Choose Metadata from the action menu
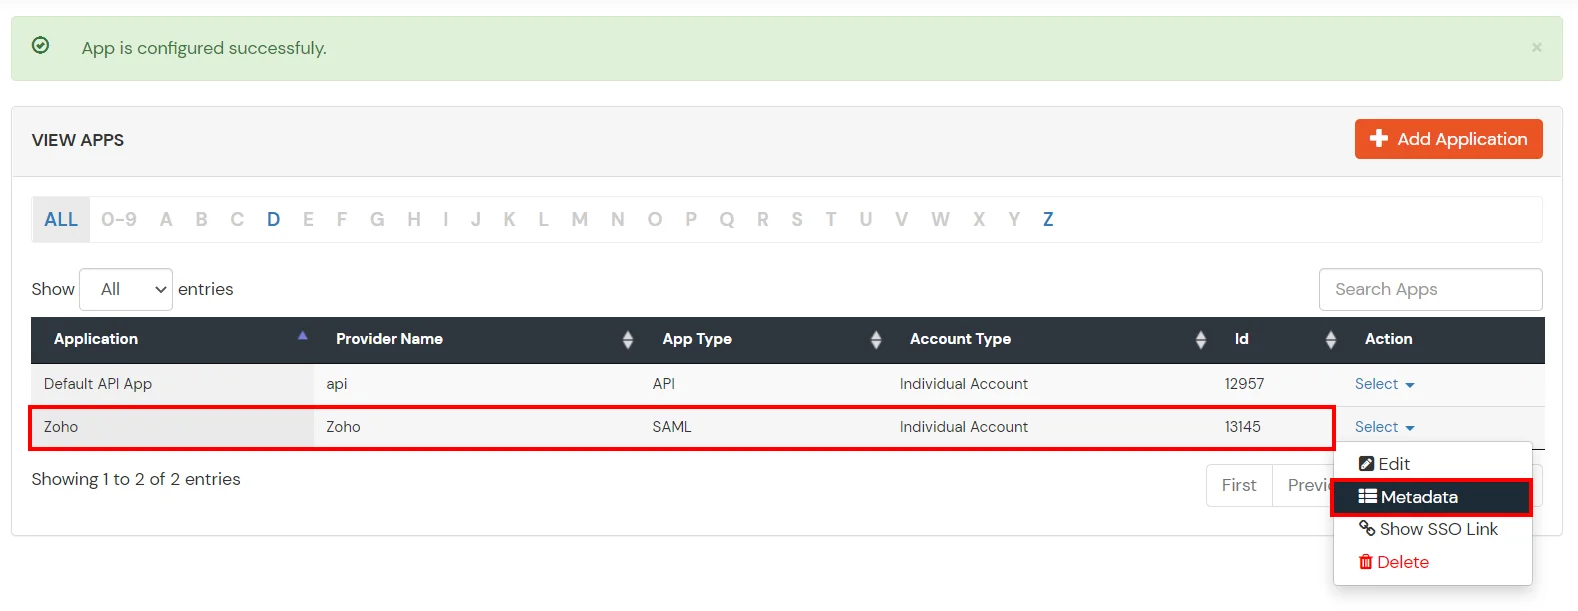This screenshot has width=1578, height=611. 1431,497
